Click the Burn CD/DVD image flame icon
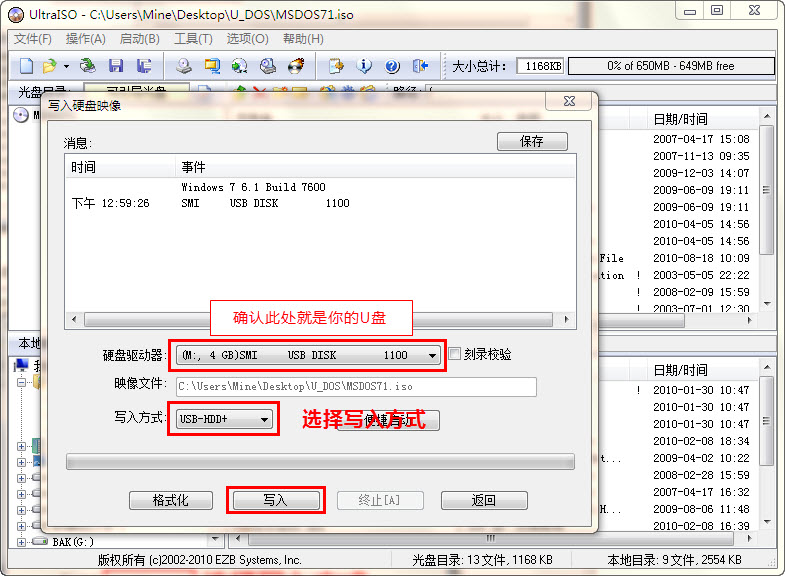 click(x=296, y=66)
